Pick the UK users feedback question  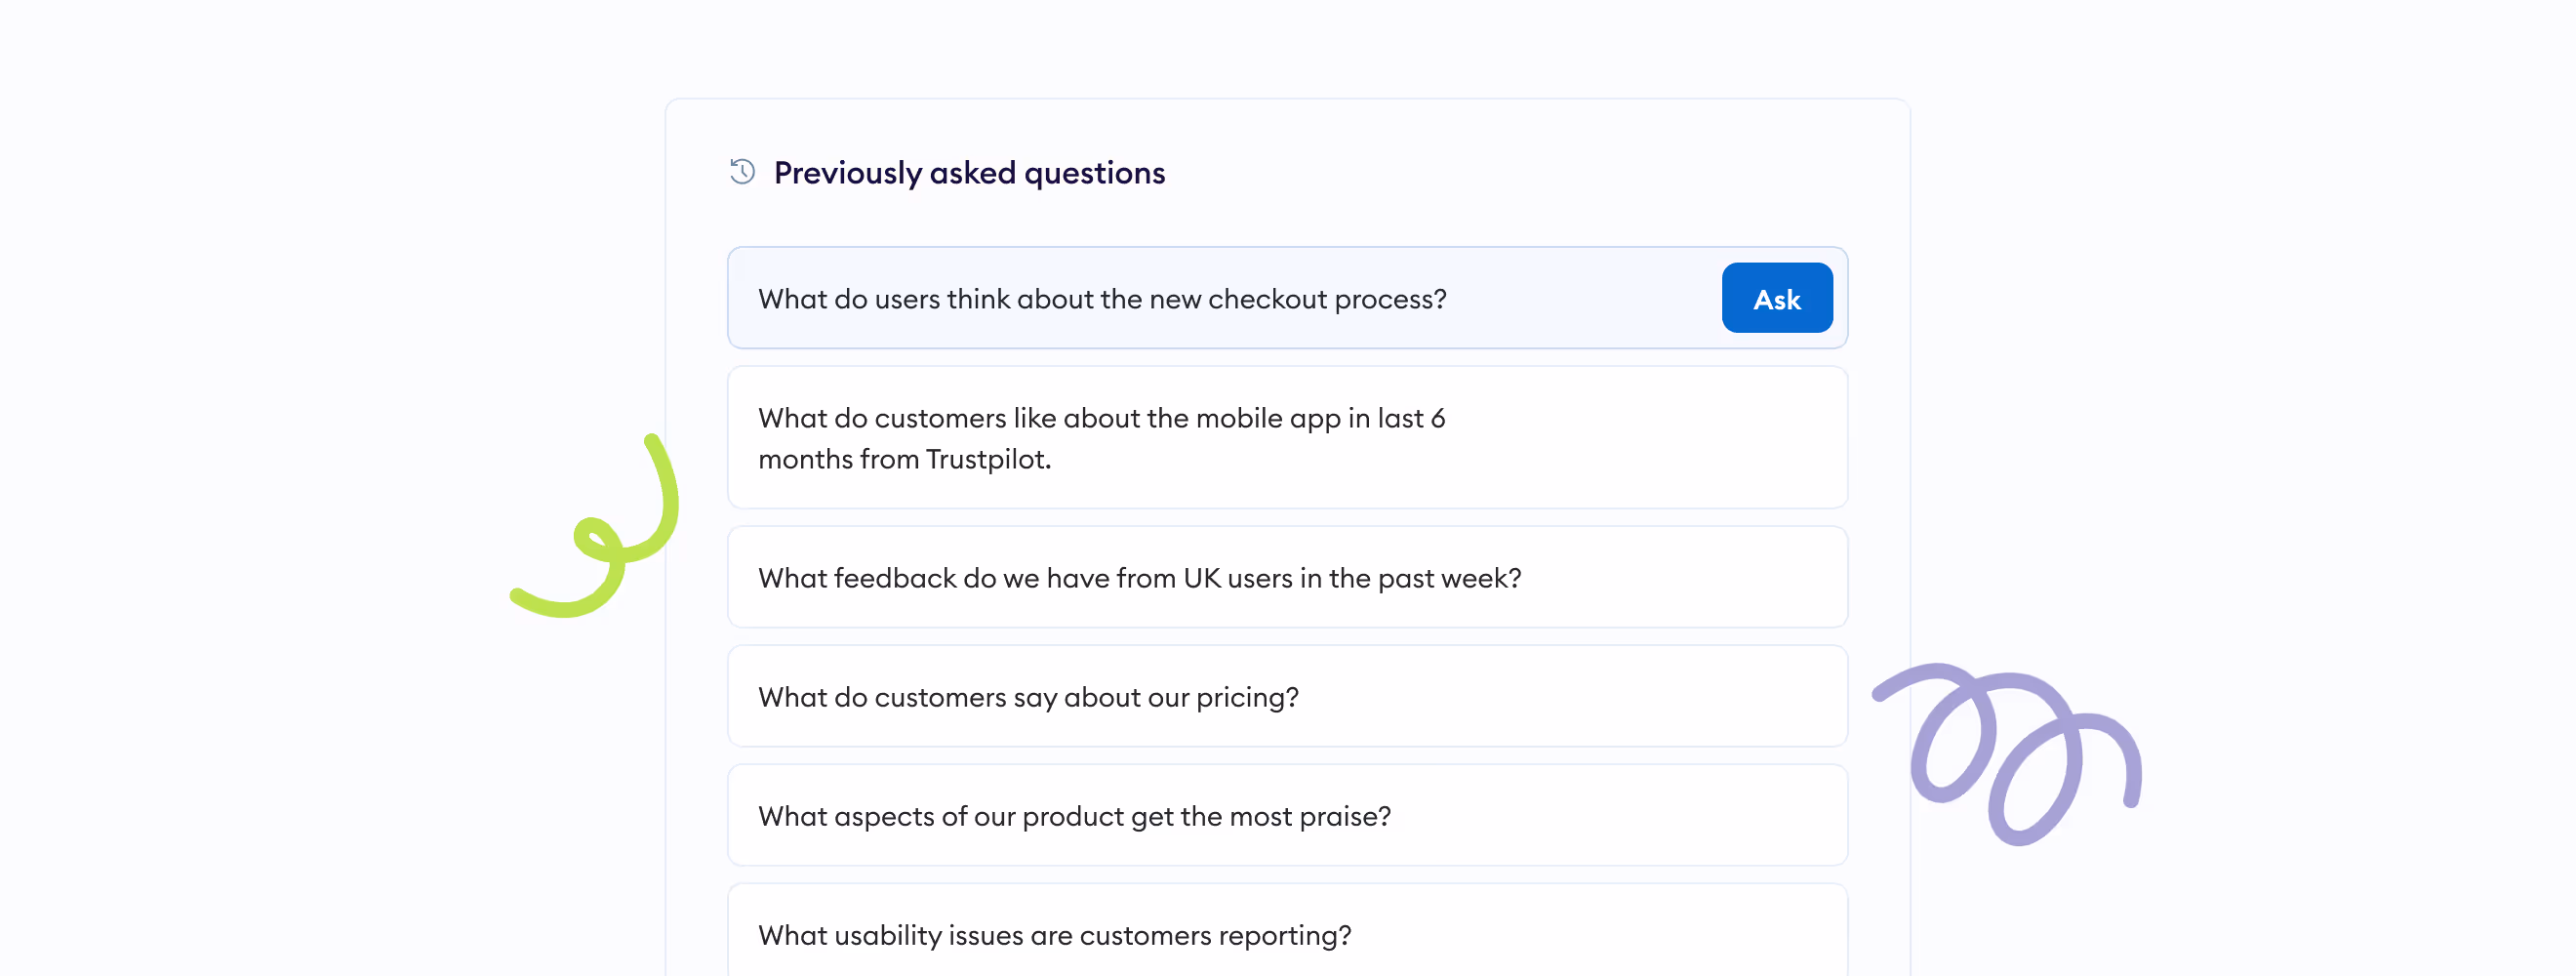click(x=1139, y=578)
